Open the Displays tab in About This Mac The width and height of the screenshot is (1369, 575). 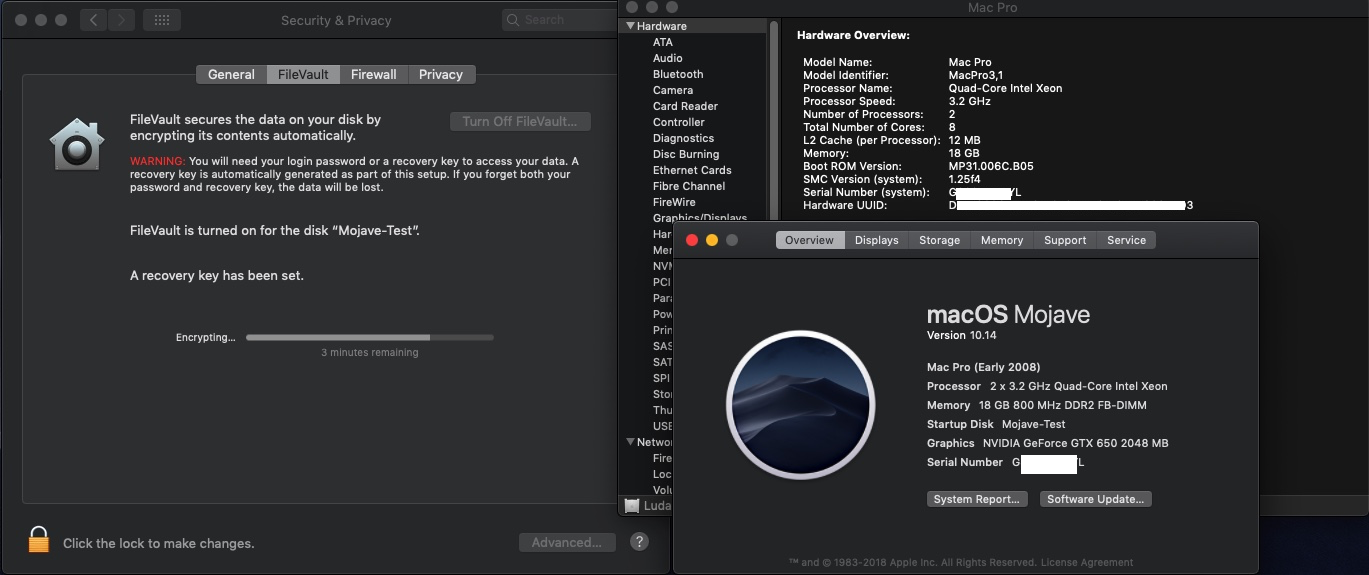tap(876, 240)
